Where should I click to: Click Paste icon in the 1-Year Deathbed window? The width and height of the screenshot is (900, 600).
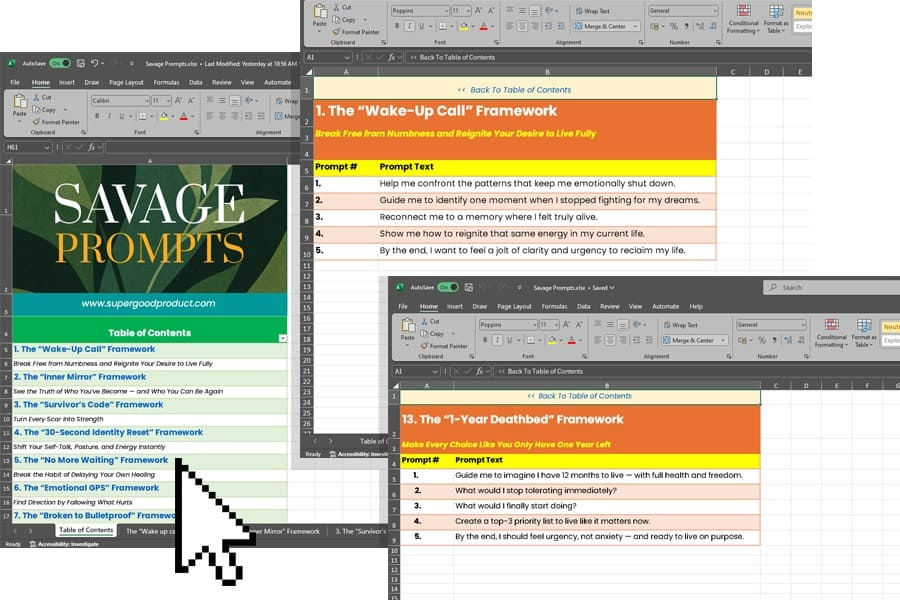tap(408, 328)
